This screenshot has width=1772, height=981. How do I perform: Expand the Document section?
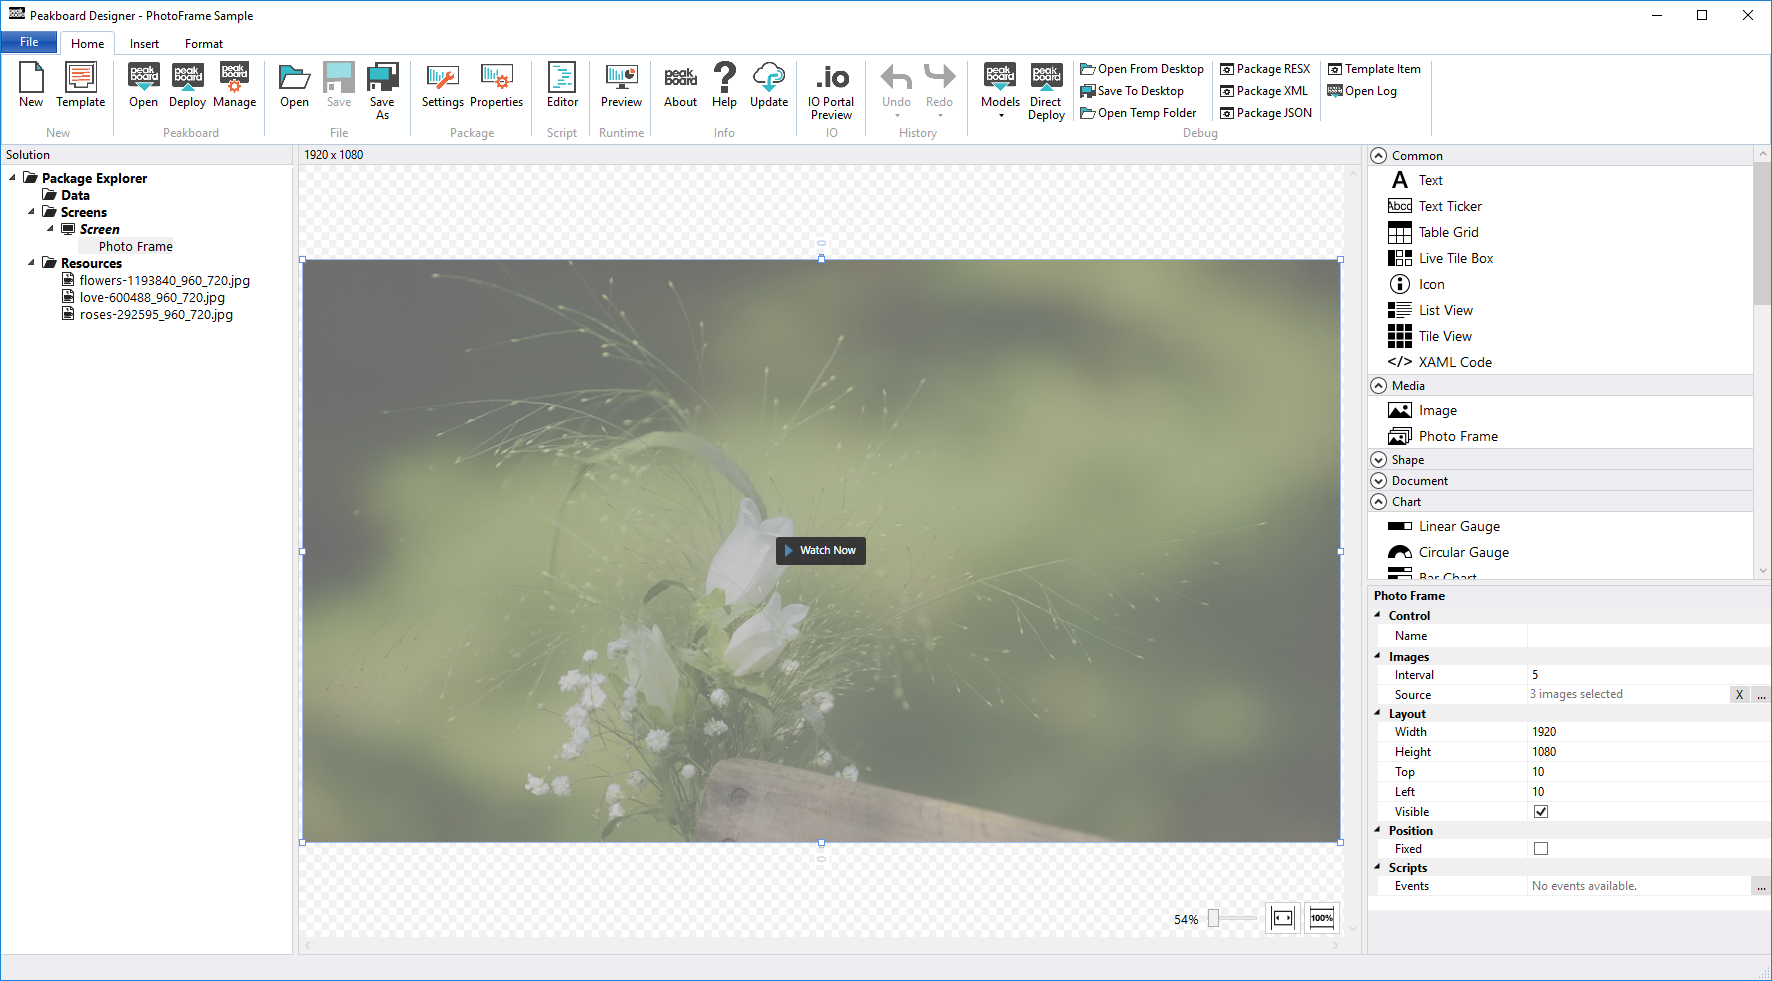[x=1379, y=481]
